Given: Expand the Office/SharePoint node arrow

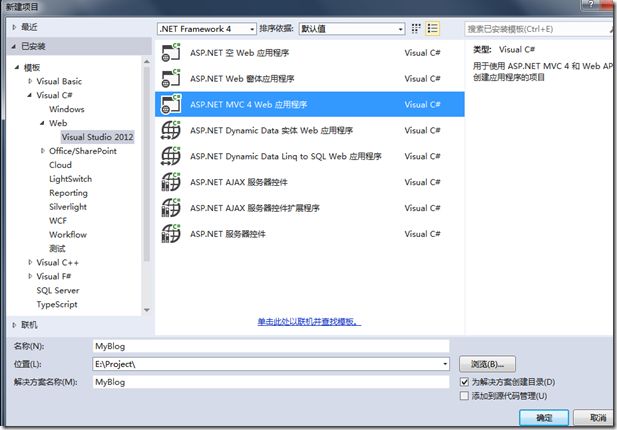Looking at the screenshot, I should (42, 151).
